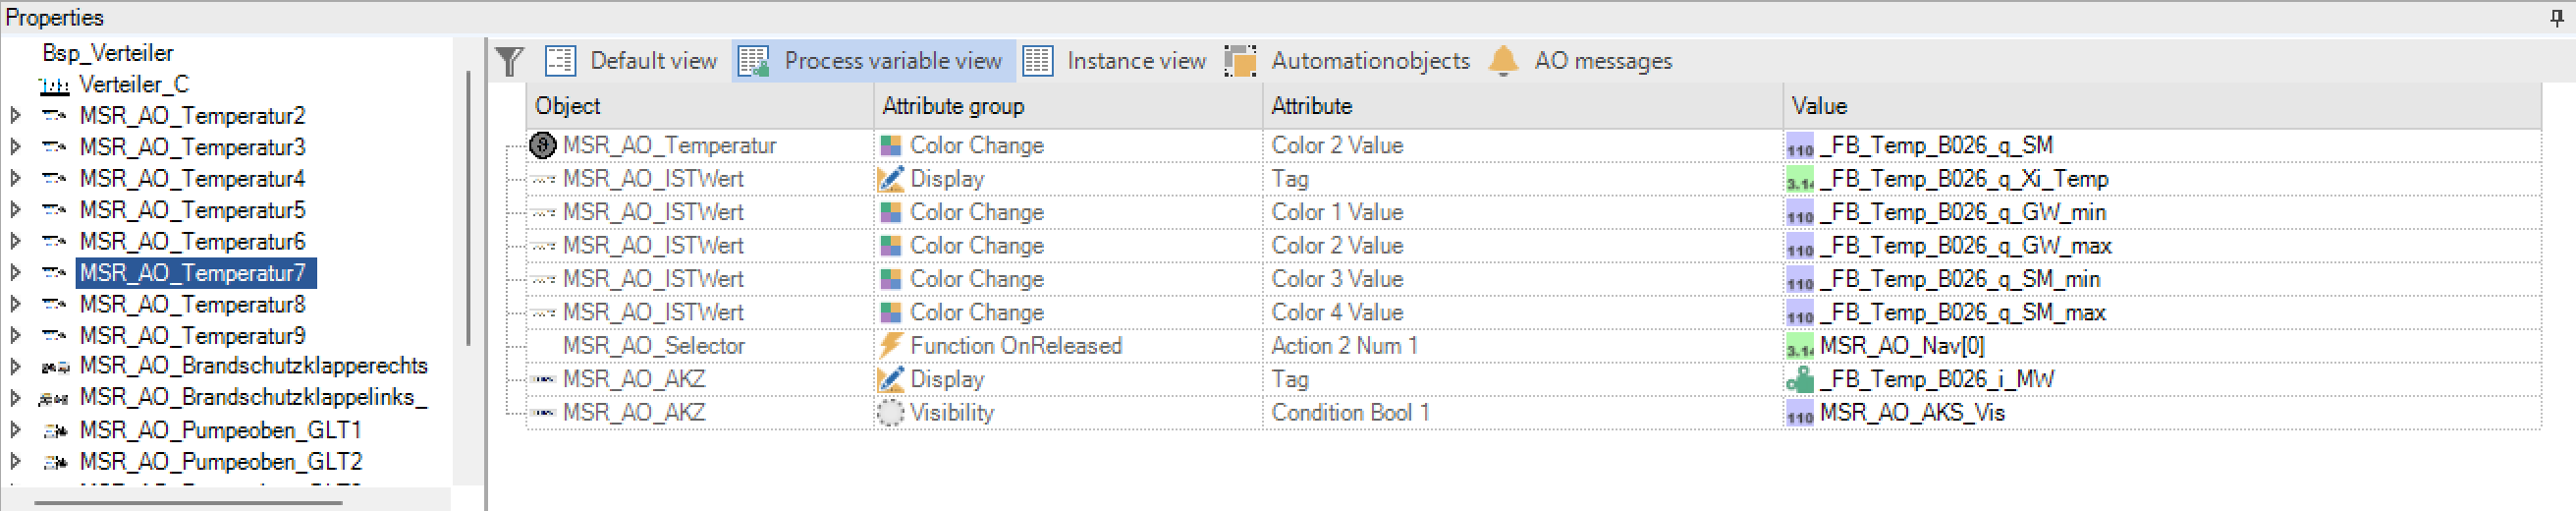Expand MSR_AO_Temperatur6 node
Viewport: 2576px width, 511px height.
point(15,241)
